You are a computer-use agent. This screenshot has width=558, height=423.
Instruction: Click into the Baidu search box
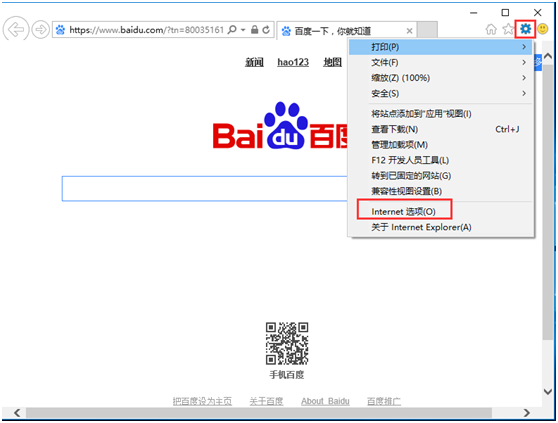(205, 189)
